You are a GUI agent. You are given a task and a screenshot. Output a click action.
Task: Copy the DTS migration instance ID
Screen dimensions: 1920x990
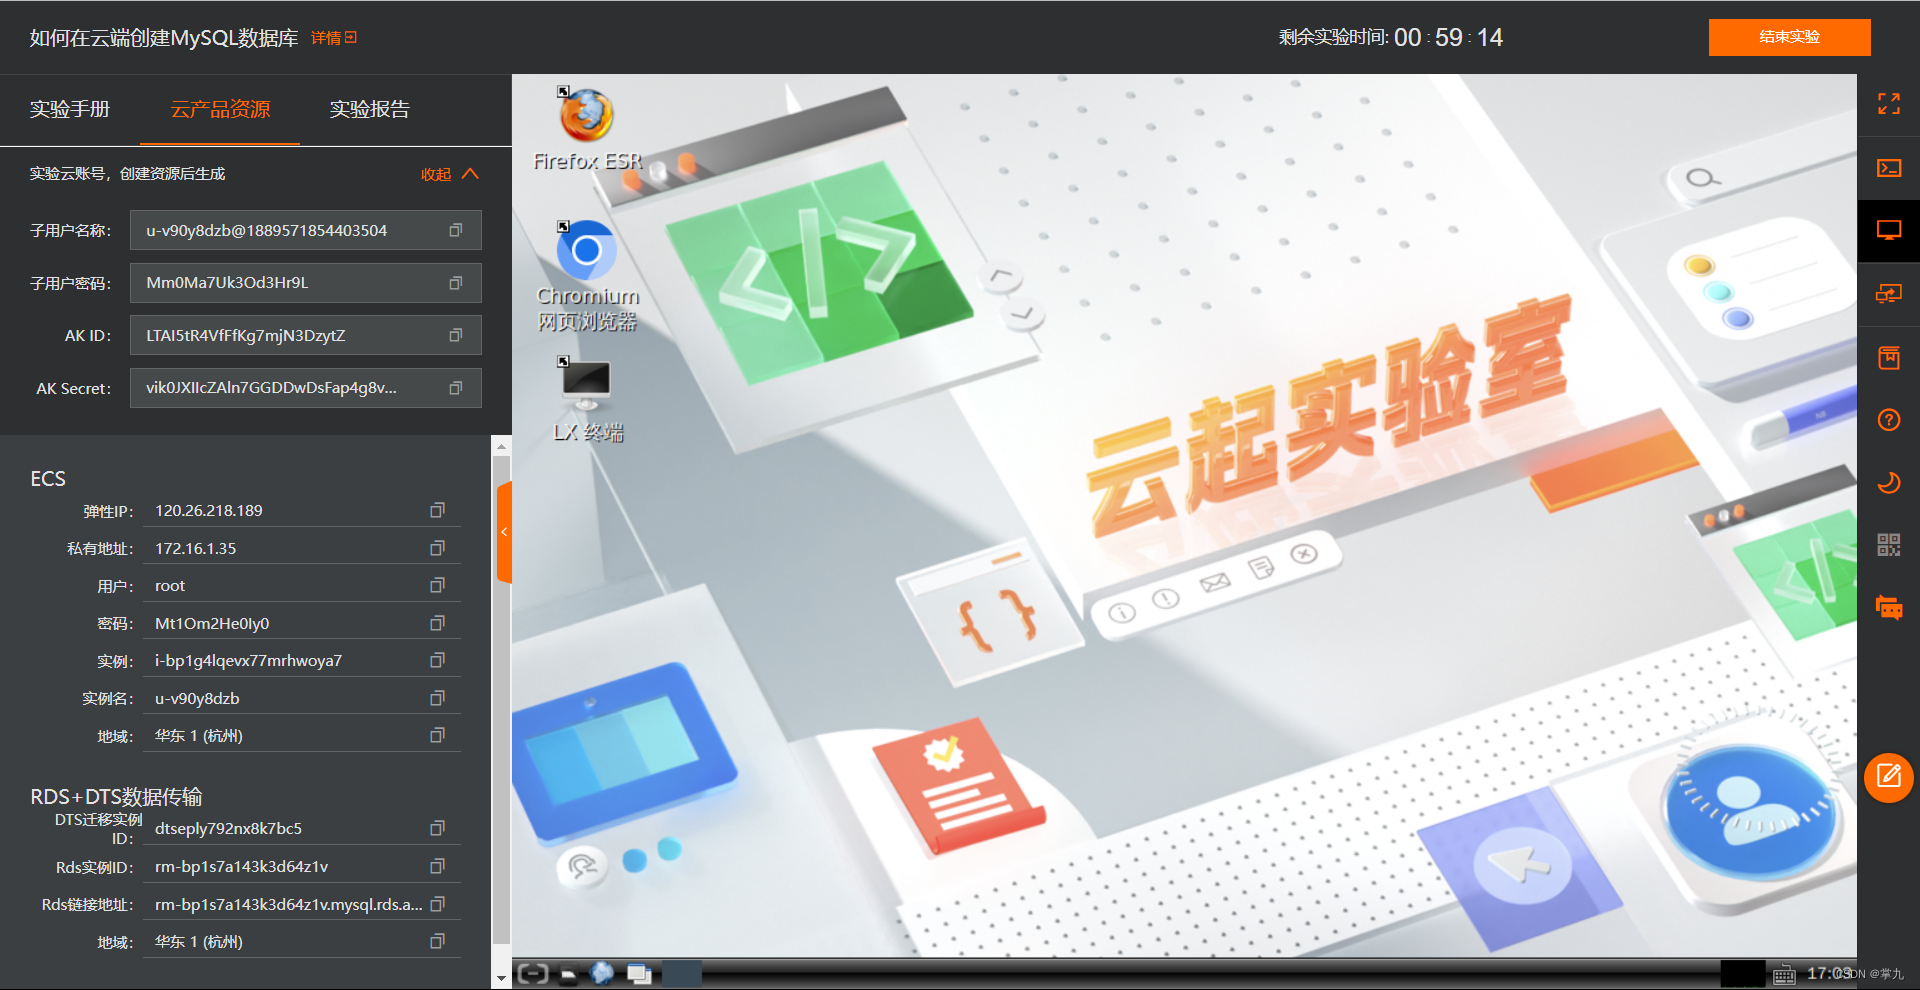tap(437, 828)
